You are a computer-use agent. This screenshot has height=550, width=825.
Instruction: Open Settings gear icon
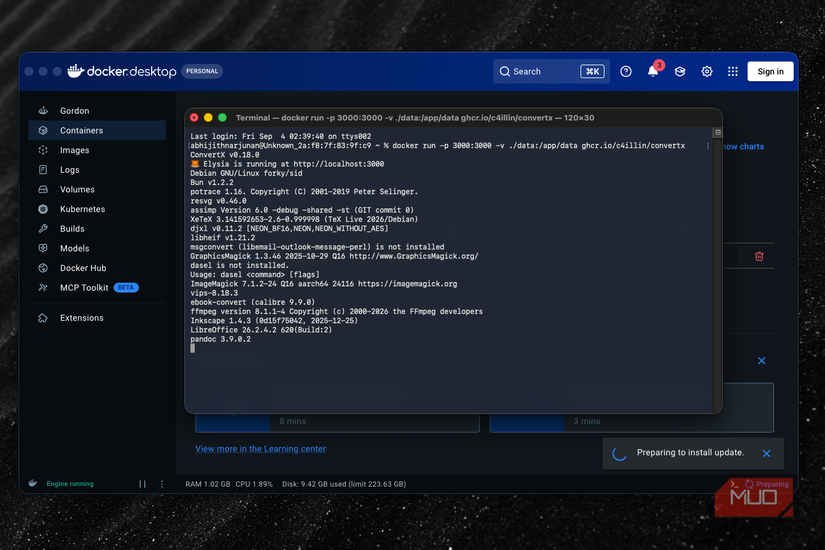pos(707,72)
